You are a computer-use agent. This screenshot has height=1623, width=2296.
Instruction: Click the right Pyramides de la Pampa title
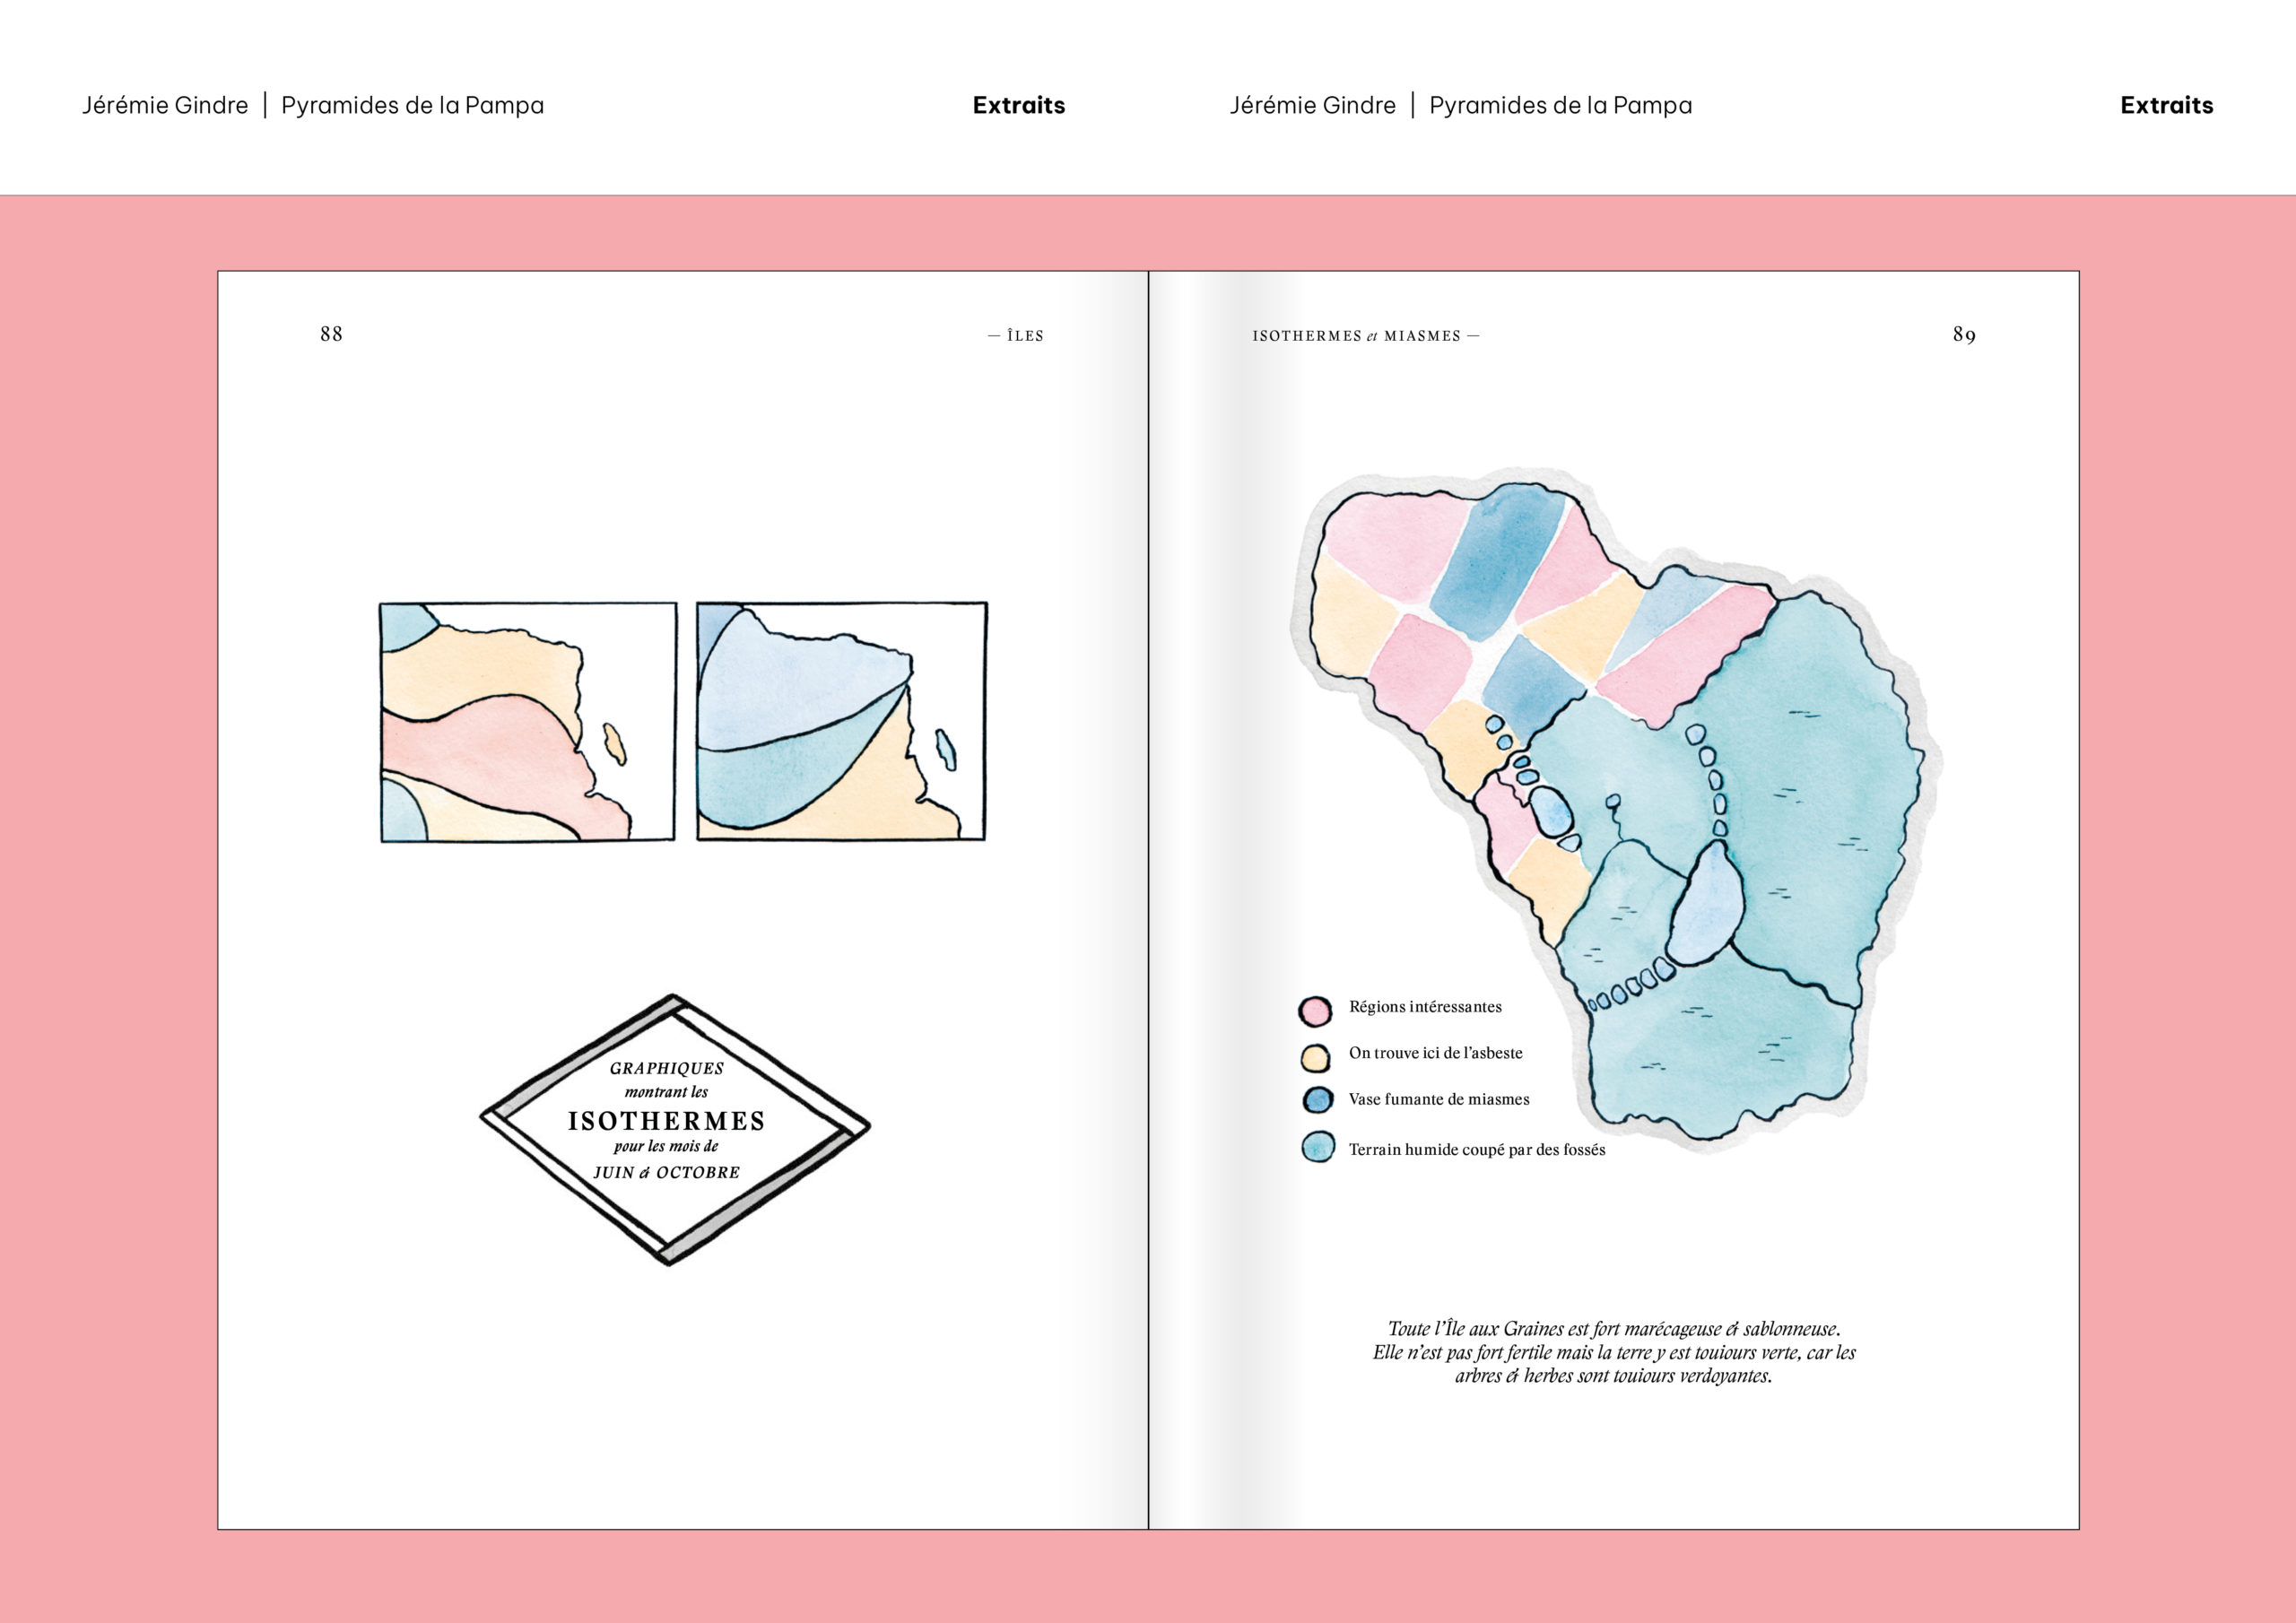click(1560, 105)
